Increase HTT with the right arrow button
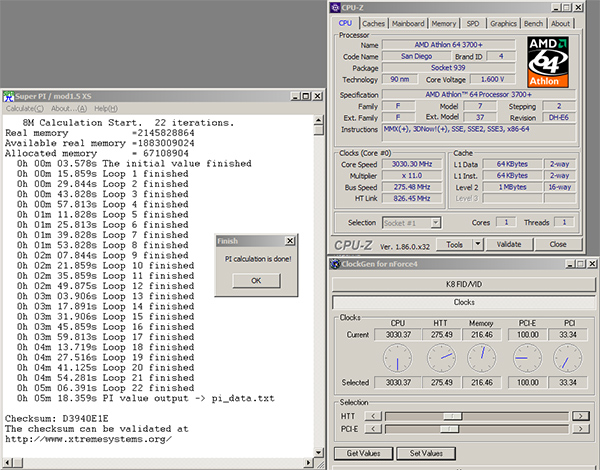 [x=580, y=416]
